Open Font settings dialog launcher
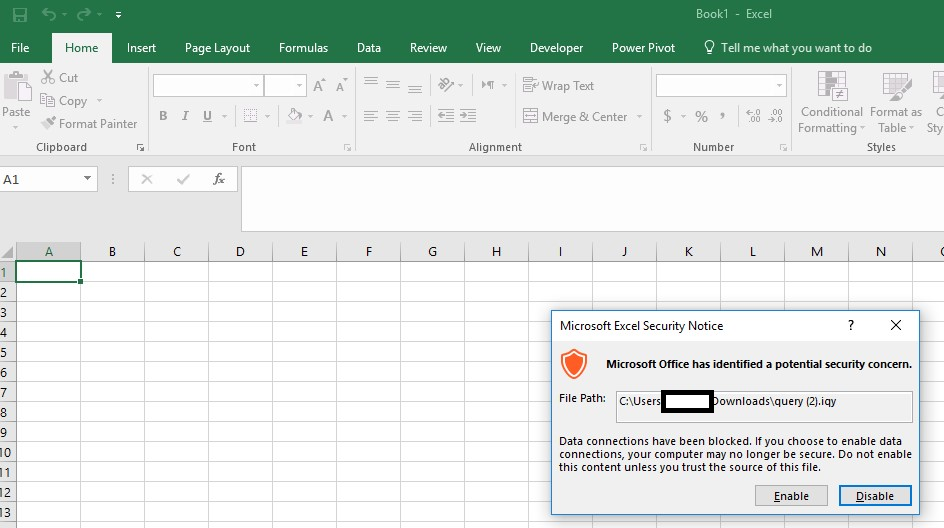Viewport: 944px width, 528px height. [347, 148]
